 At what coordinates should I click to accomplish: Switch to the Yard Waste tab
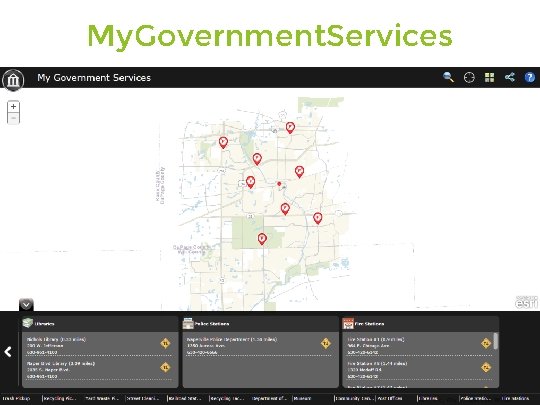point(102,398)
